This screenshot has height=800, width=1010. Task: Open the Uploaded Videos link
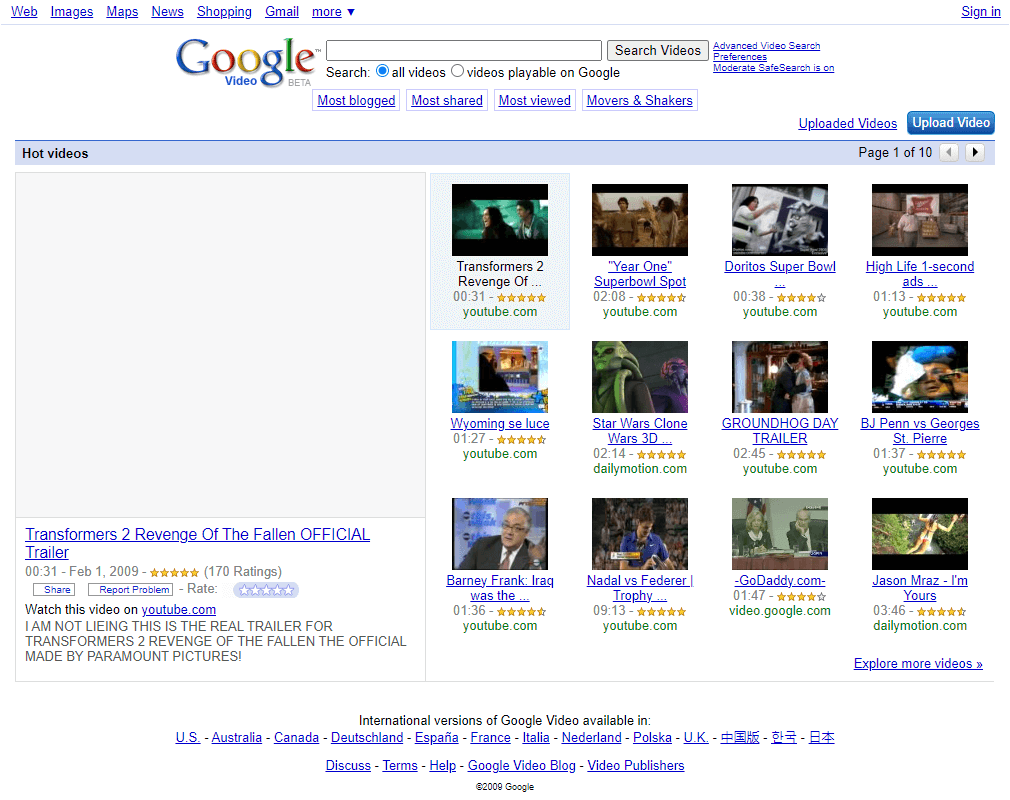[848, 123]
